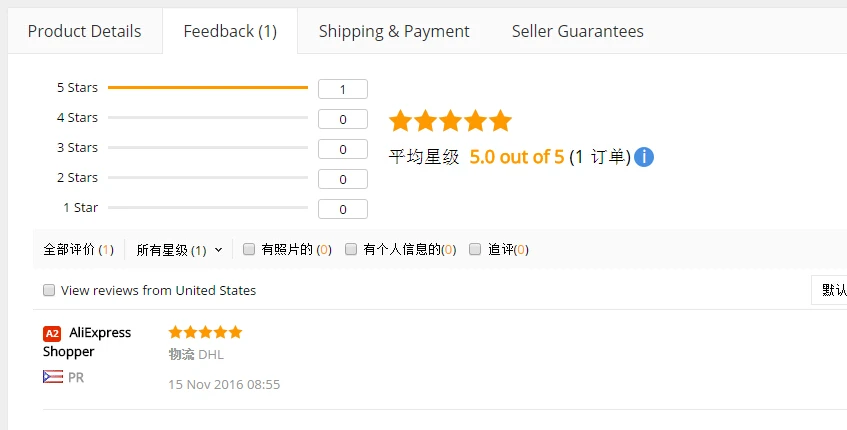Enable the 有个人信息的 checkbox
847x430 pixels.
(351, 249)
